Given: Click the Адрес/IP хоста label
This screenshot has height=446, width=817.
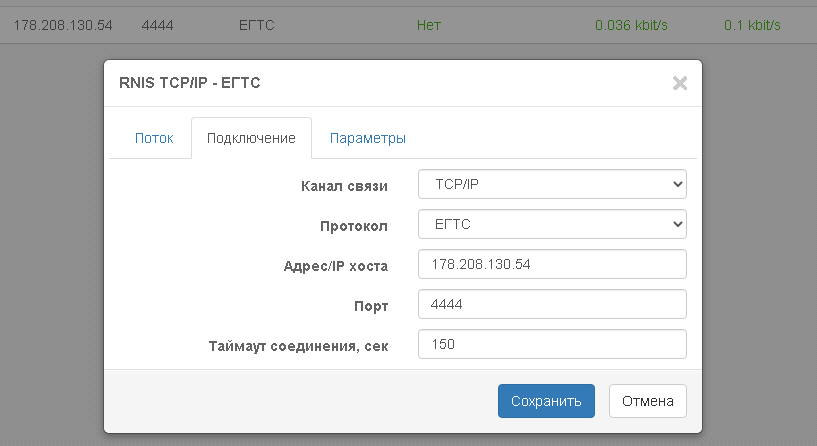Looking at the screenshot, I should coord(335,265).
